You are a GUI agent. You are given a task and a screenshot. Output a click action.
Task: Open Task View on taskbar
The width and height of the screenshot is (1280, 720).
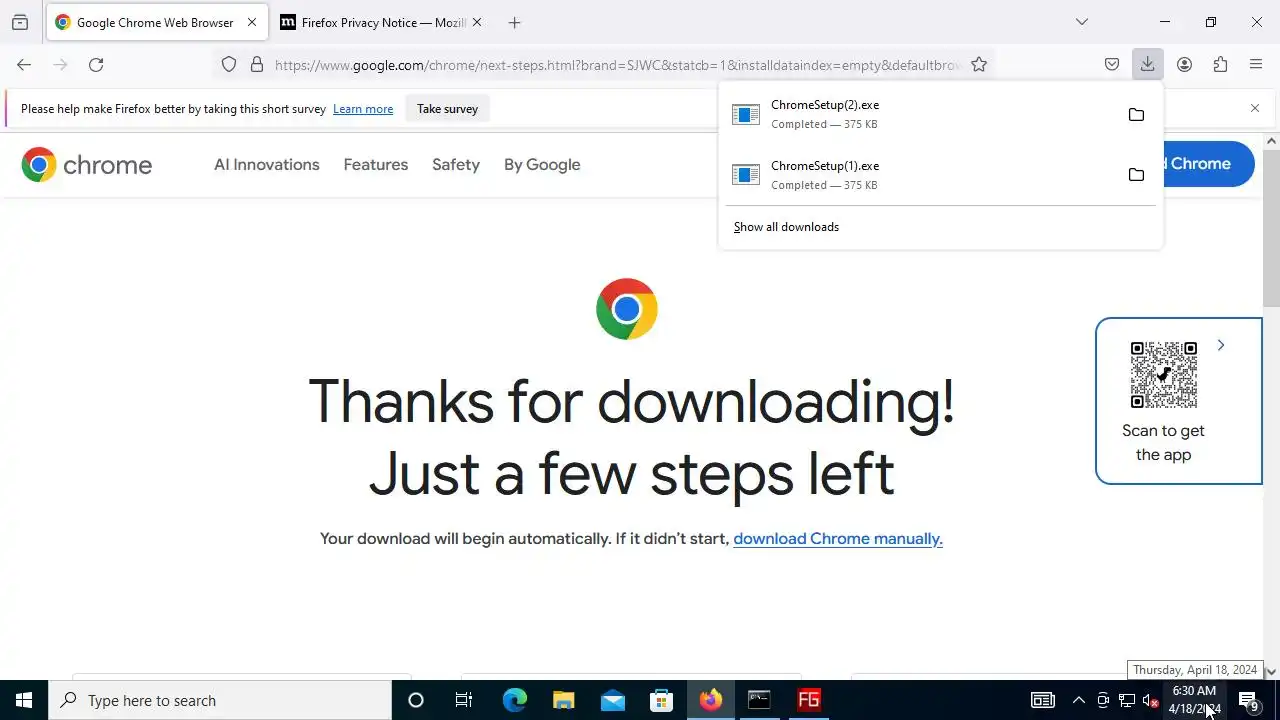[x=464, y=700]
